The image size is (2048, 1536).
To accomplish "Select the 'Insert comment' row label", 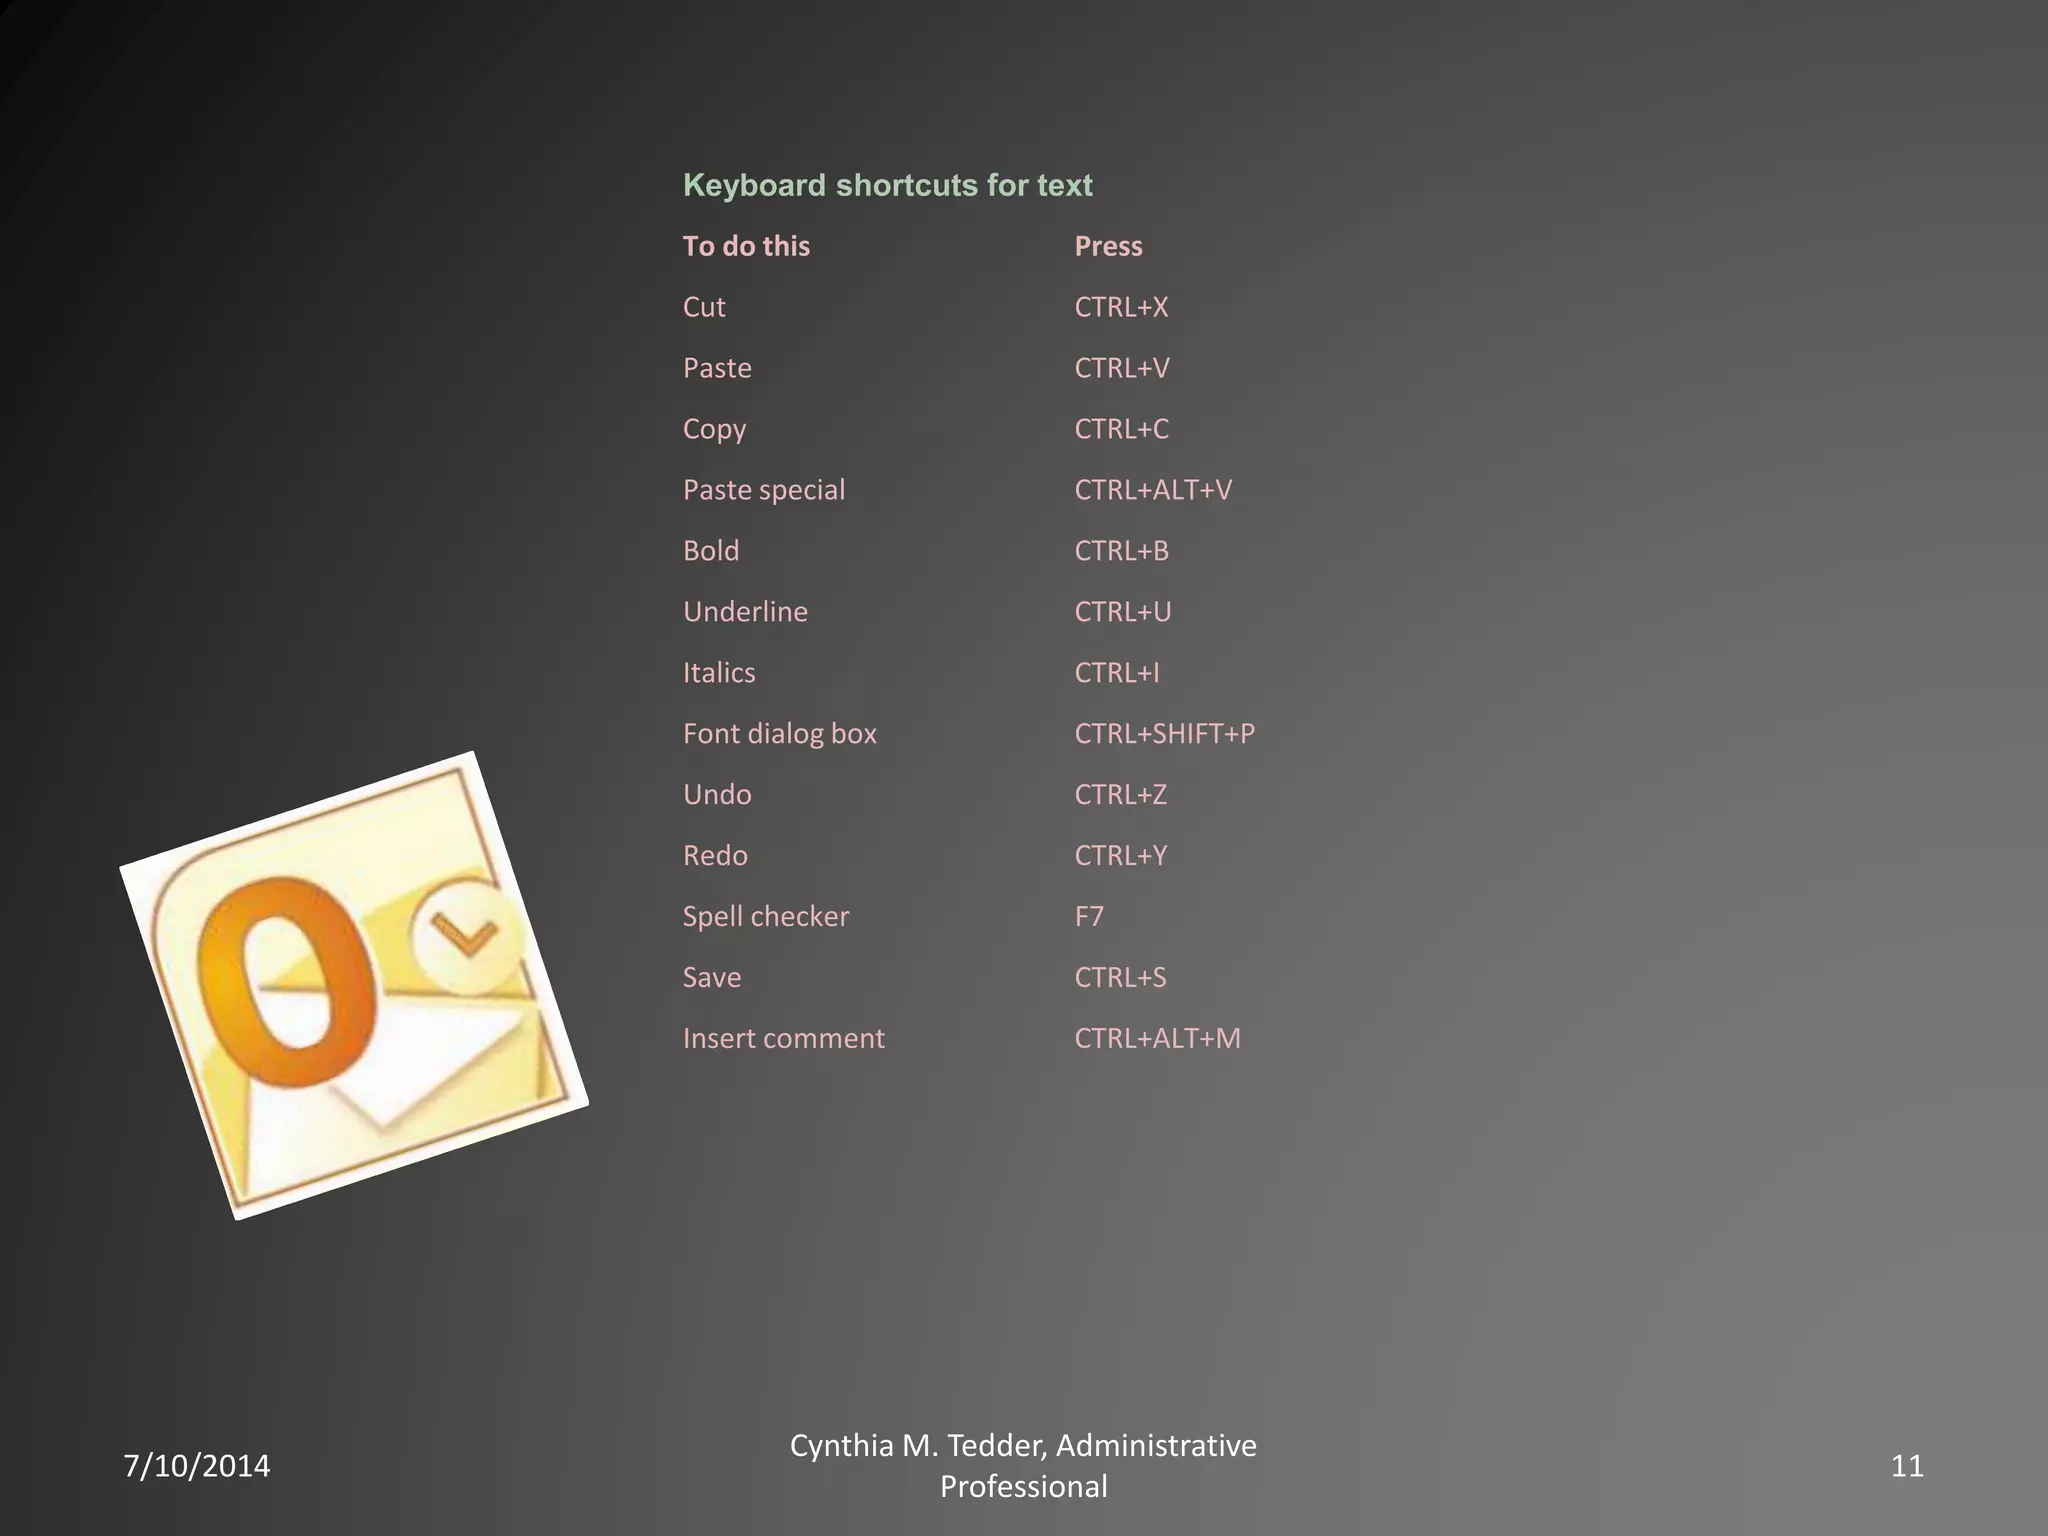I will pos(783,1039).
